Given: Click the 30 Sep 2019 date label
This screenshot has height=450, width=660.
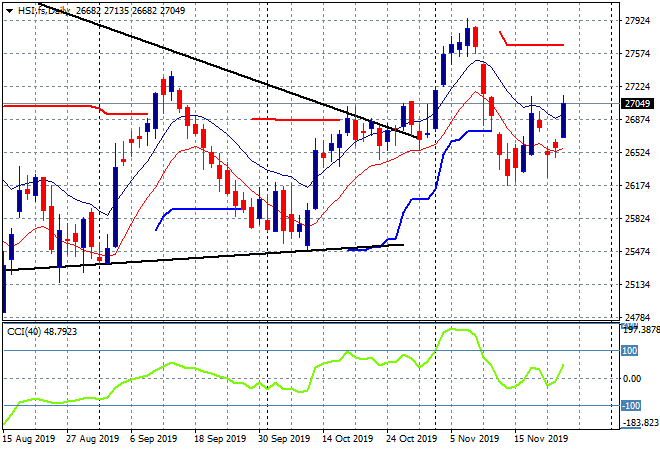Looking at the screenshot, I should tap(284, 439).
